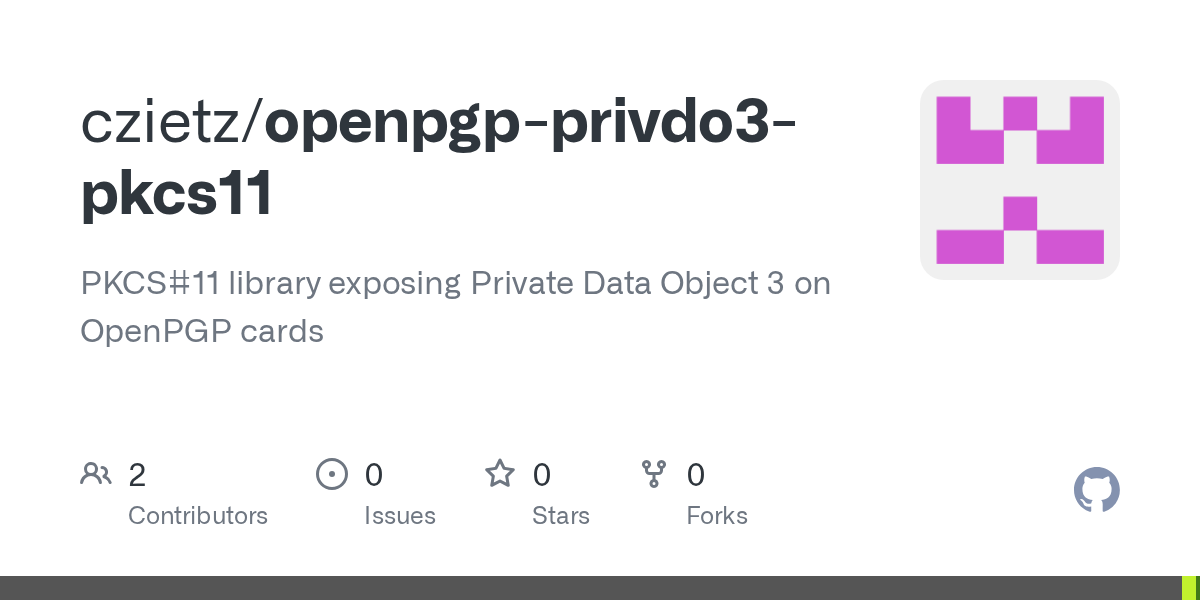Click the 'pkcs11' portion of the title
Viewport: 1200px width, 600px height.
pyautogui.click(x=177, y=194)
